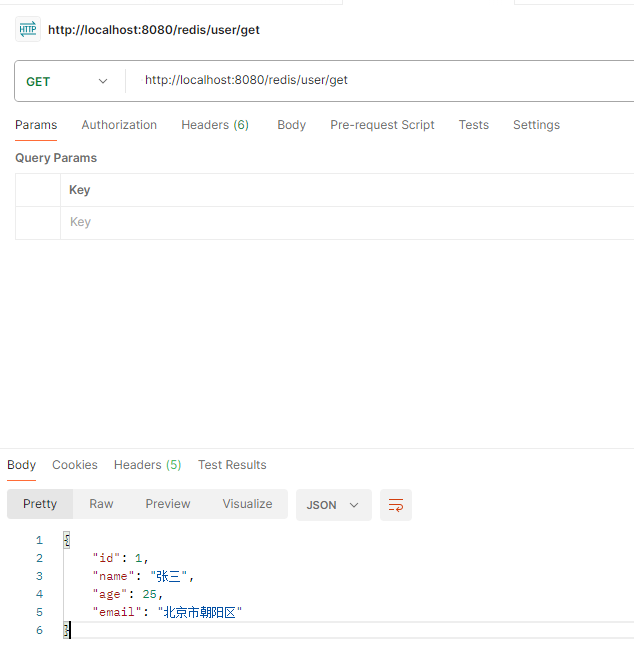Click the request URL input field

(380, 80)
